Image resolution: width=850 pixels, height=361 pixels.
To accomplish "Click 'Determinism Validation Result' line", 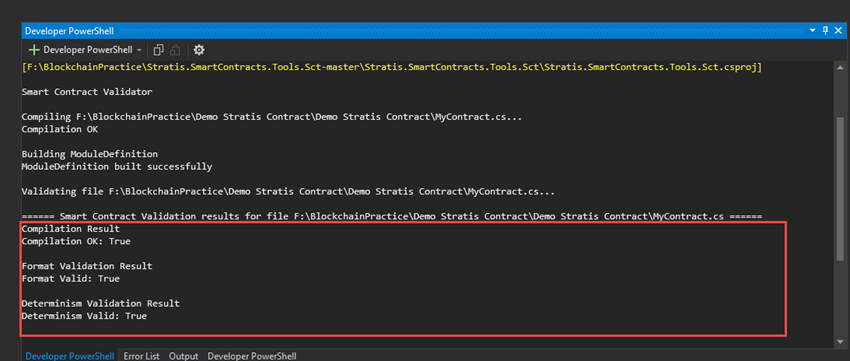I will click(x=100, y=304).
